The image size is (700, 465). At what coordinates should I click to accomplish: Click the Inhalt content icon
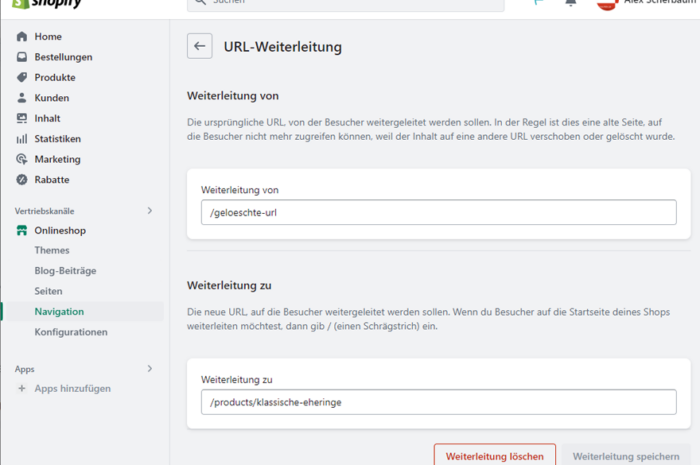click(x=22, y=118)
